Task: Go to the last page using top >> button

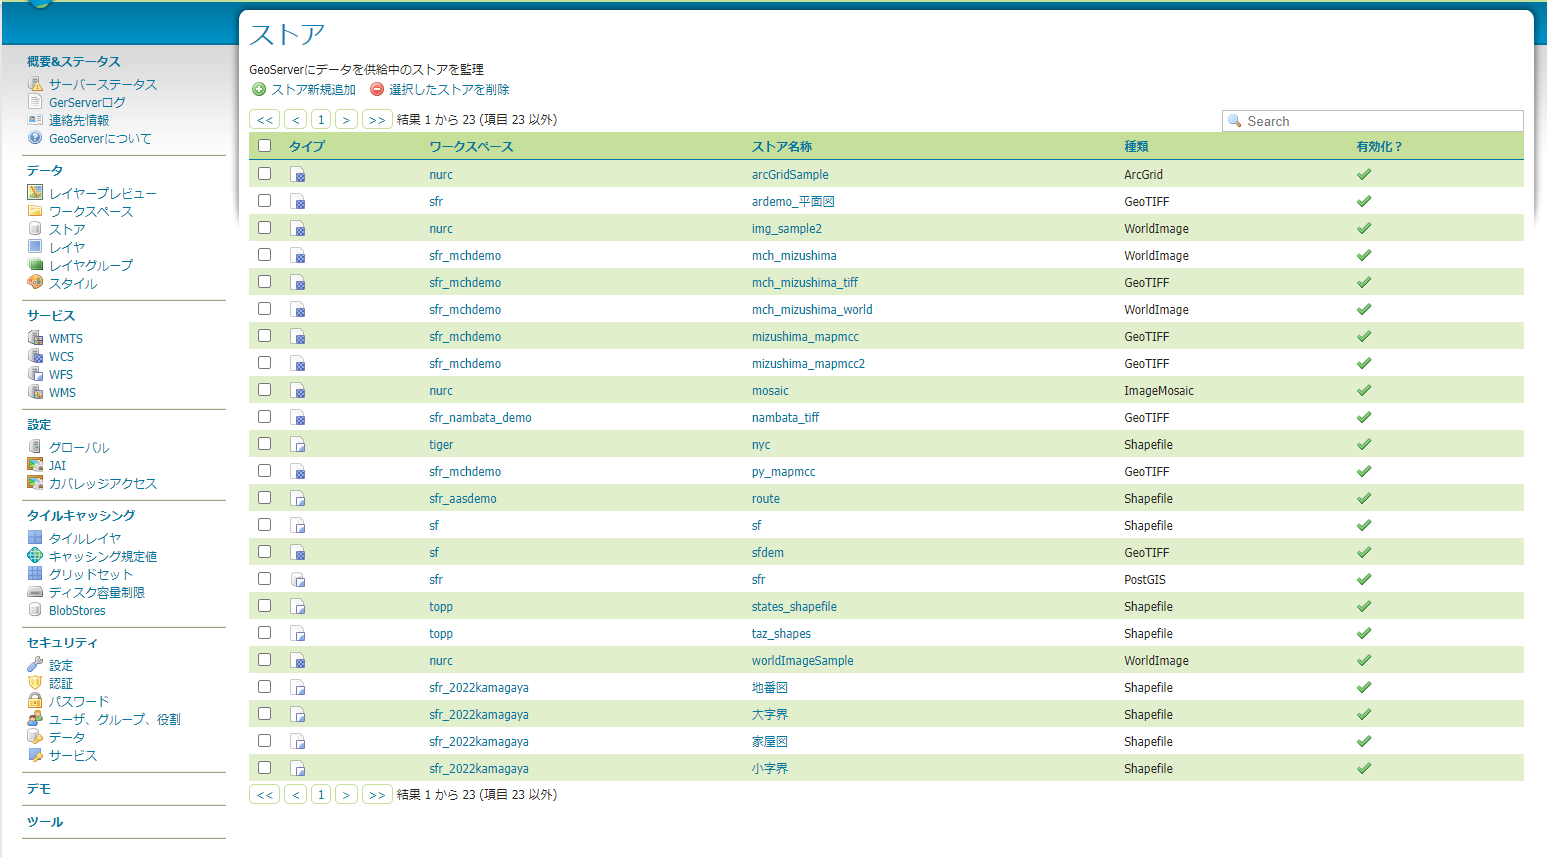Action: click(x=376, y=120)
